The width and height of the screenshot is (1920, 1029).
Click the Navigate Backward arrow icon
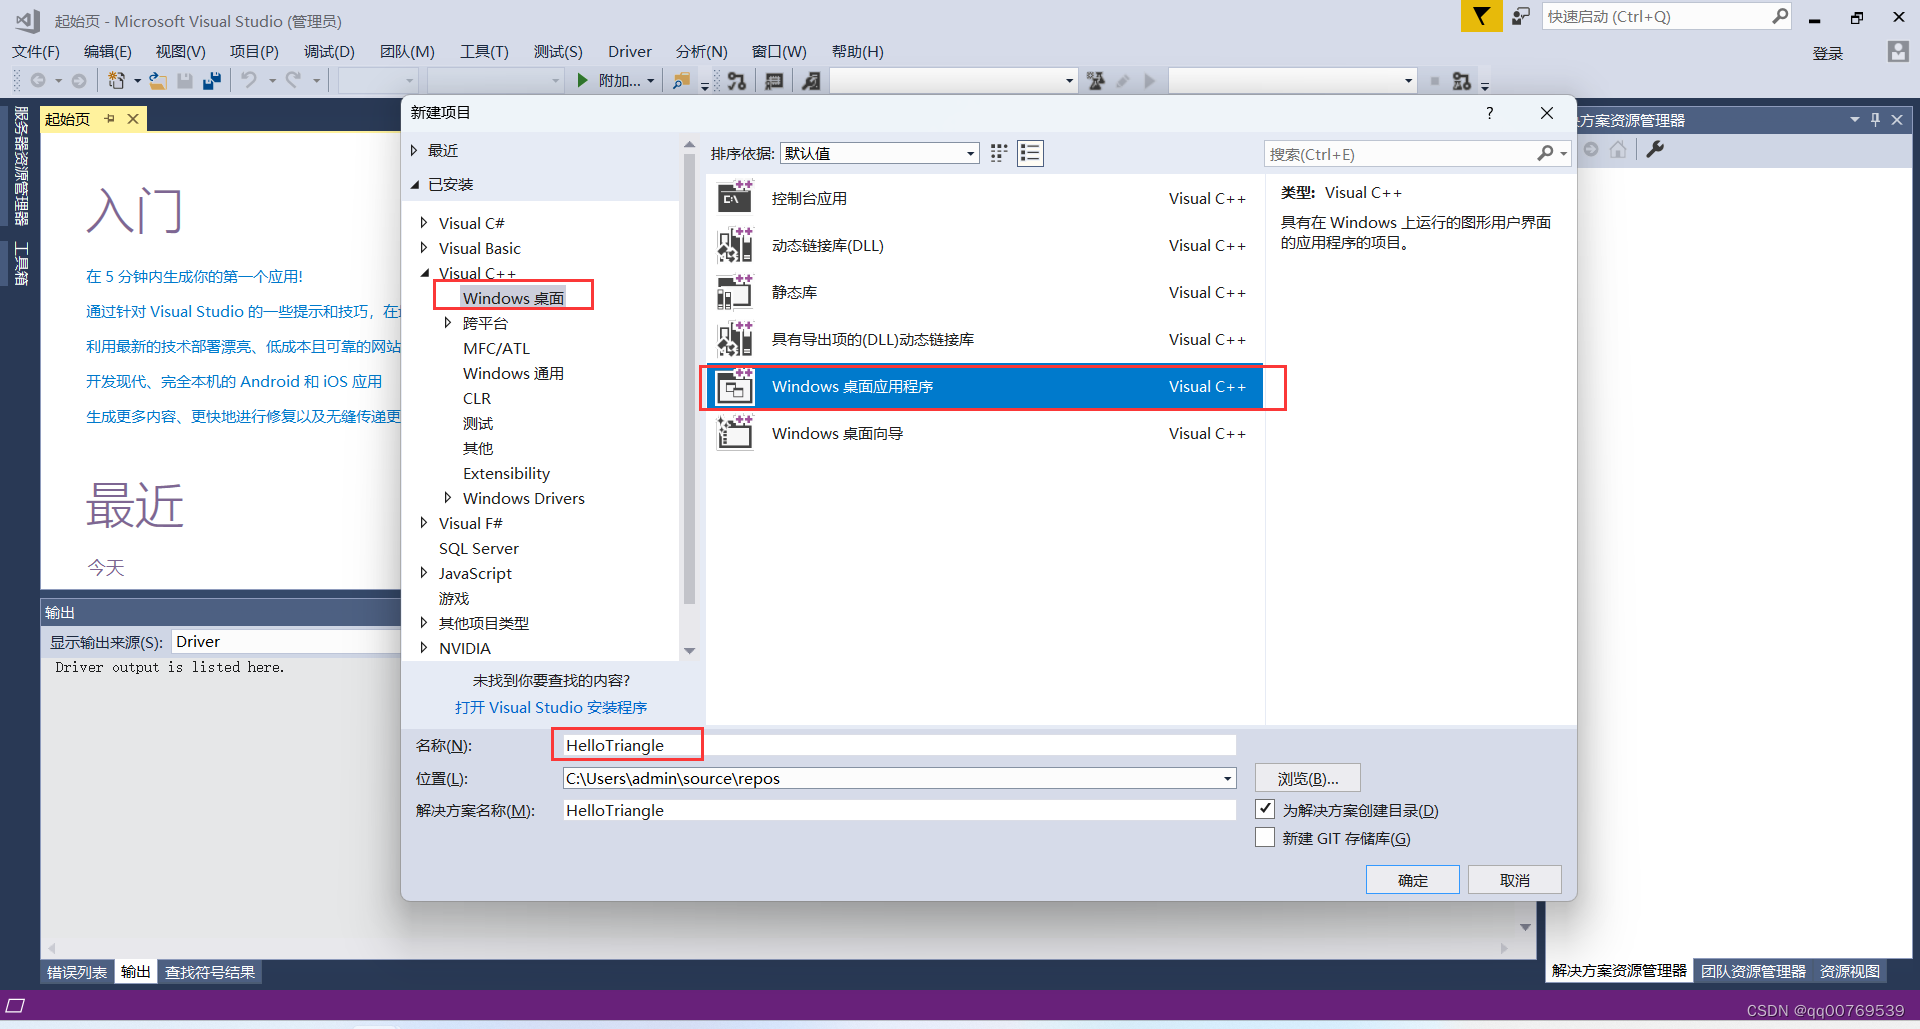coord(37,81)
